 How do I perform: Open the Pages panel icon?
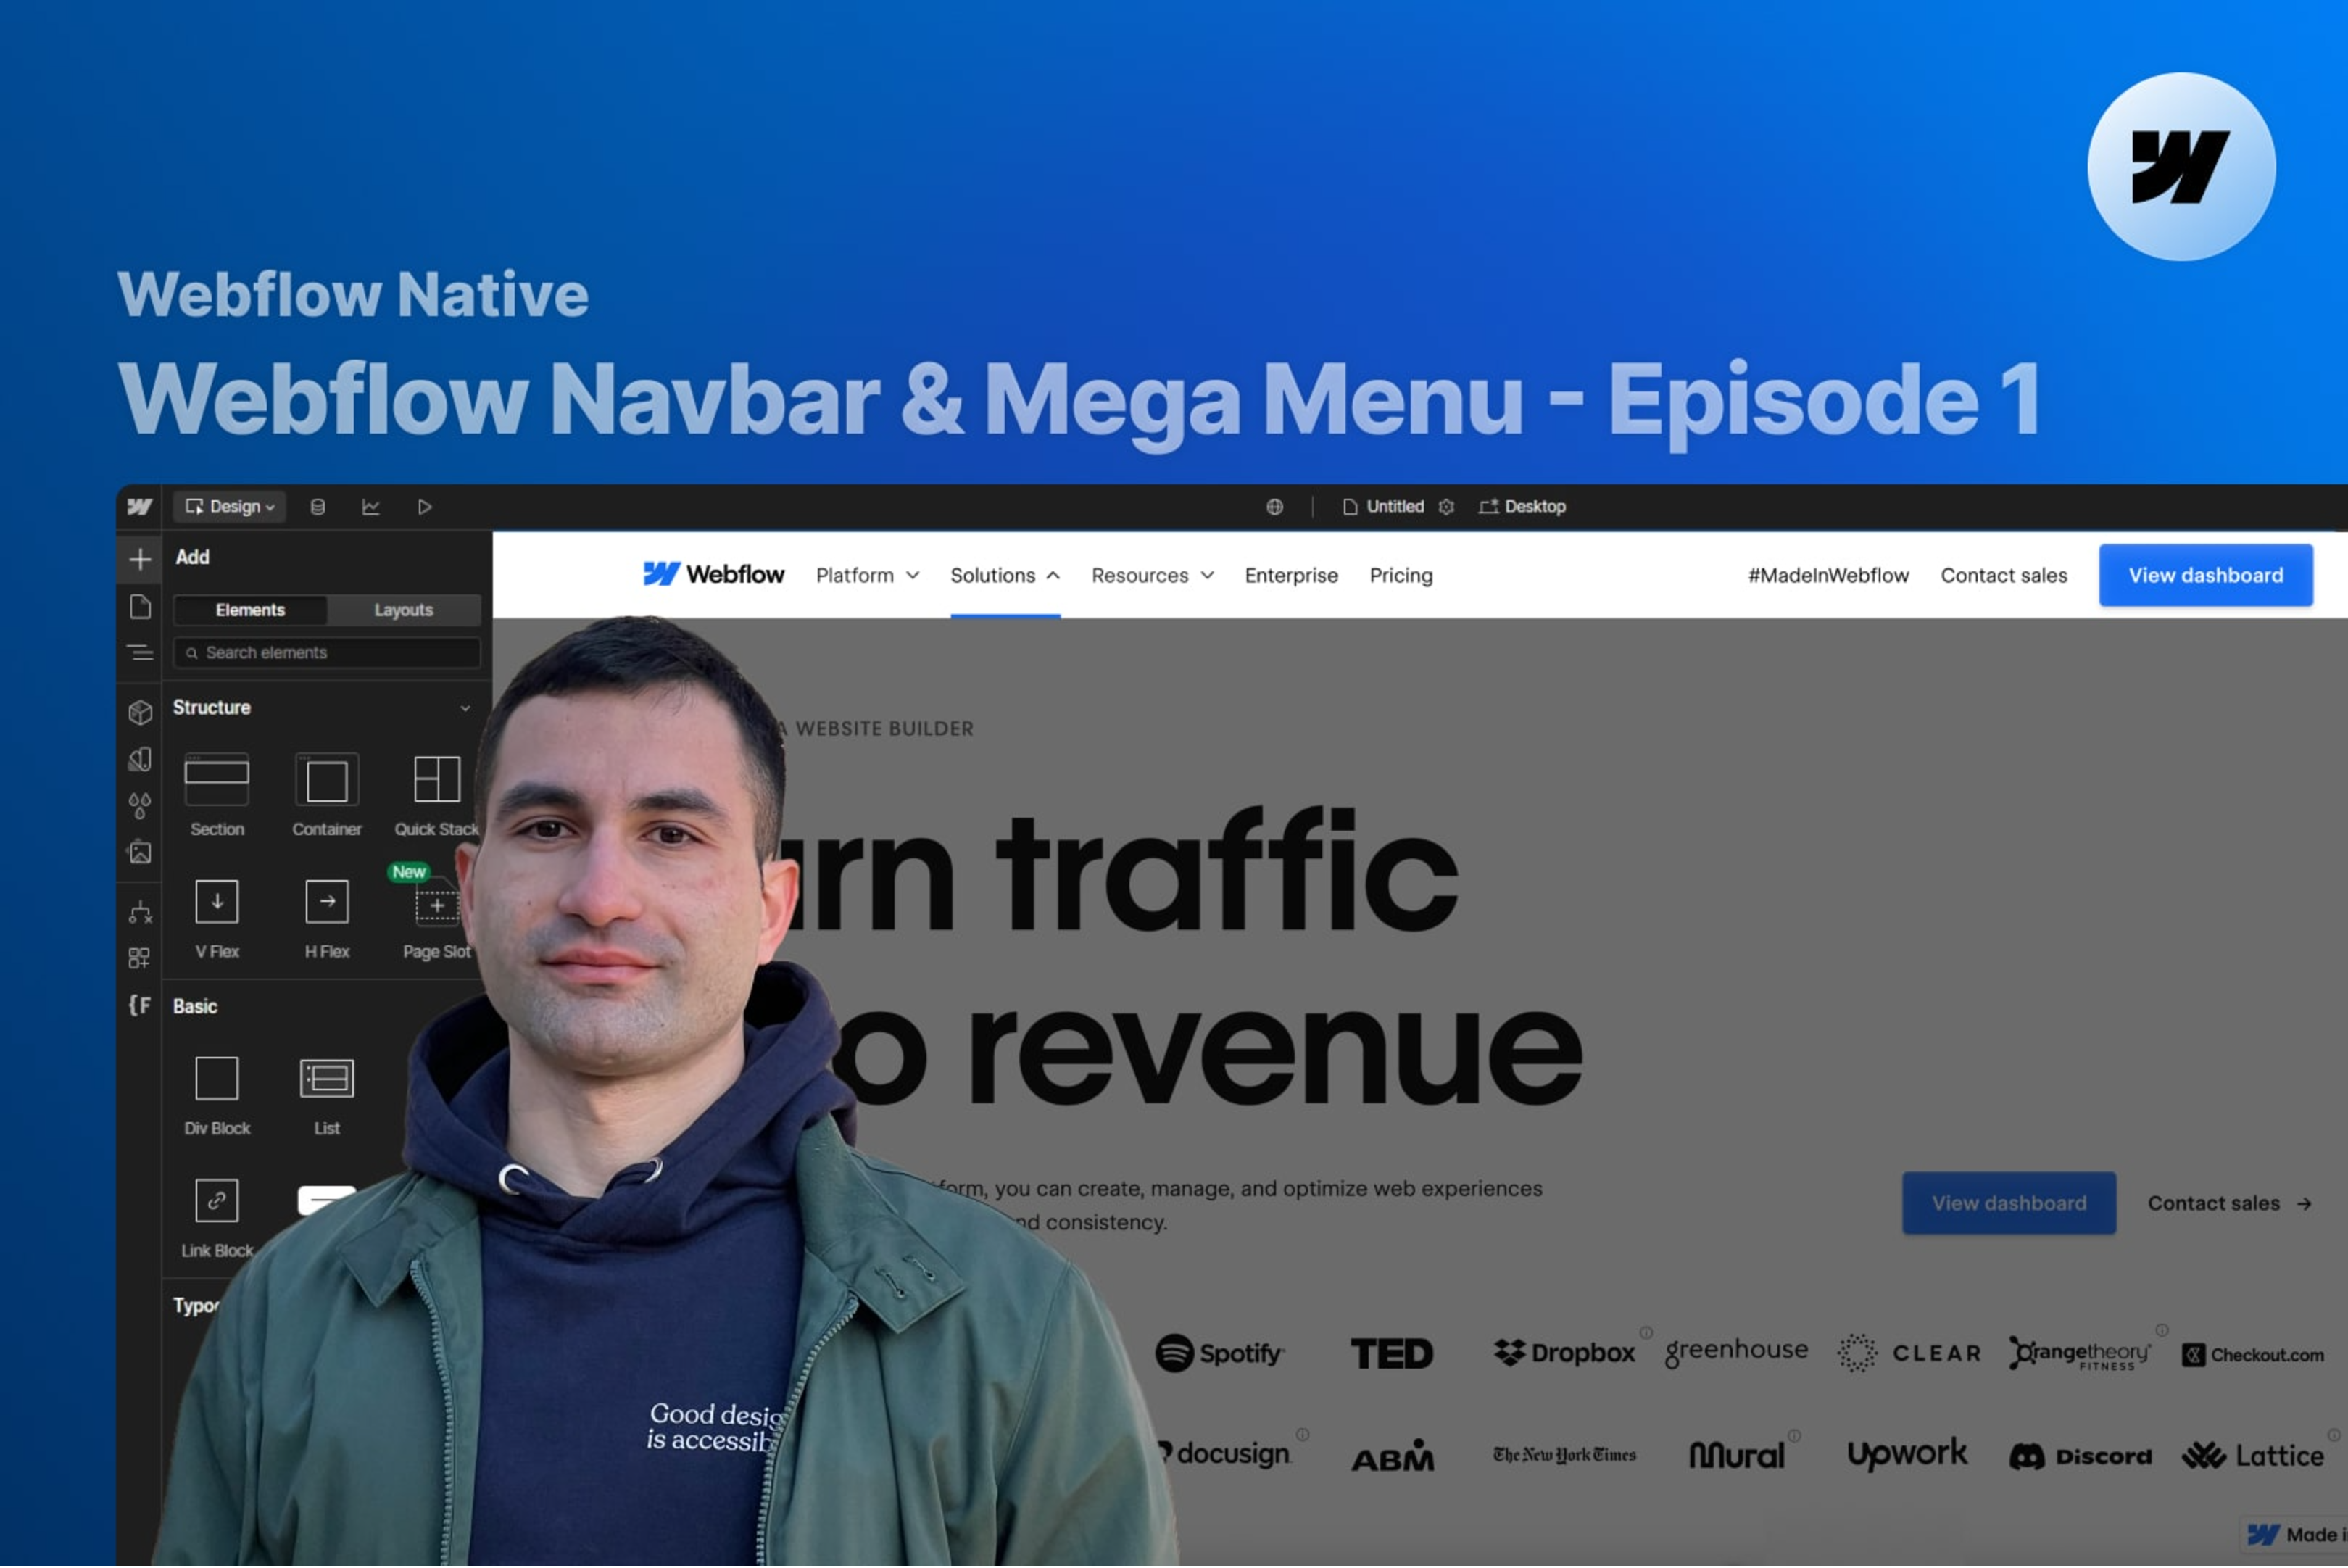(x=140, y=607)
